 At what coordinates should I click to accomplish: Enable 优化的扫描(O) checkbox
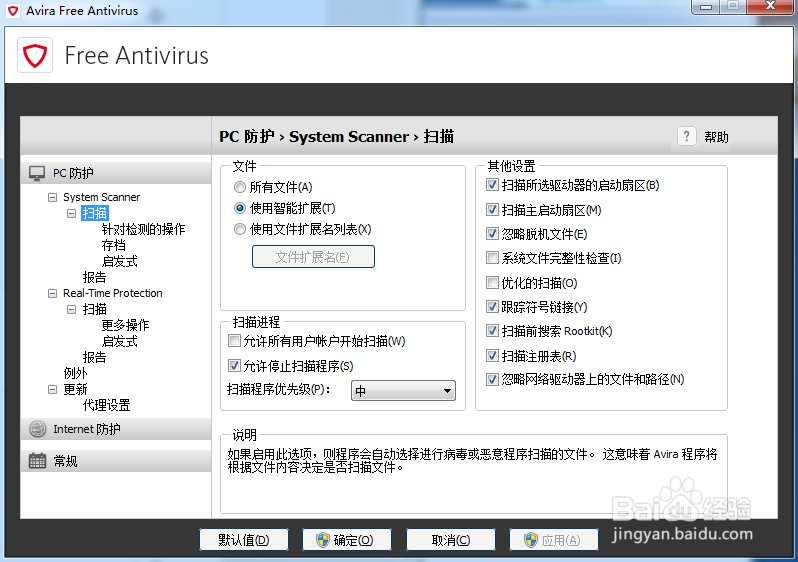(492, 282)
